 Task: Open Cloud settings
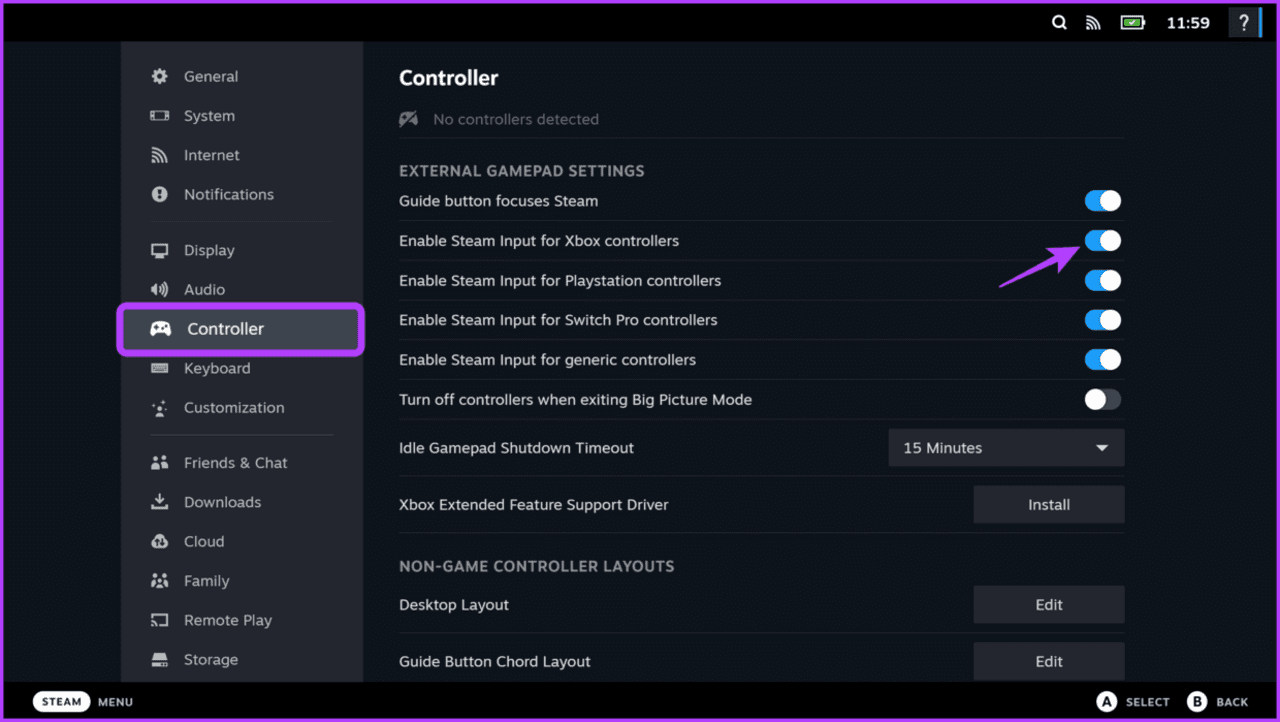point(241,541)
